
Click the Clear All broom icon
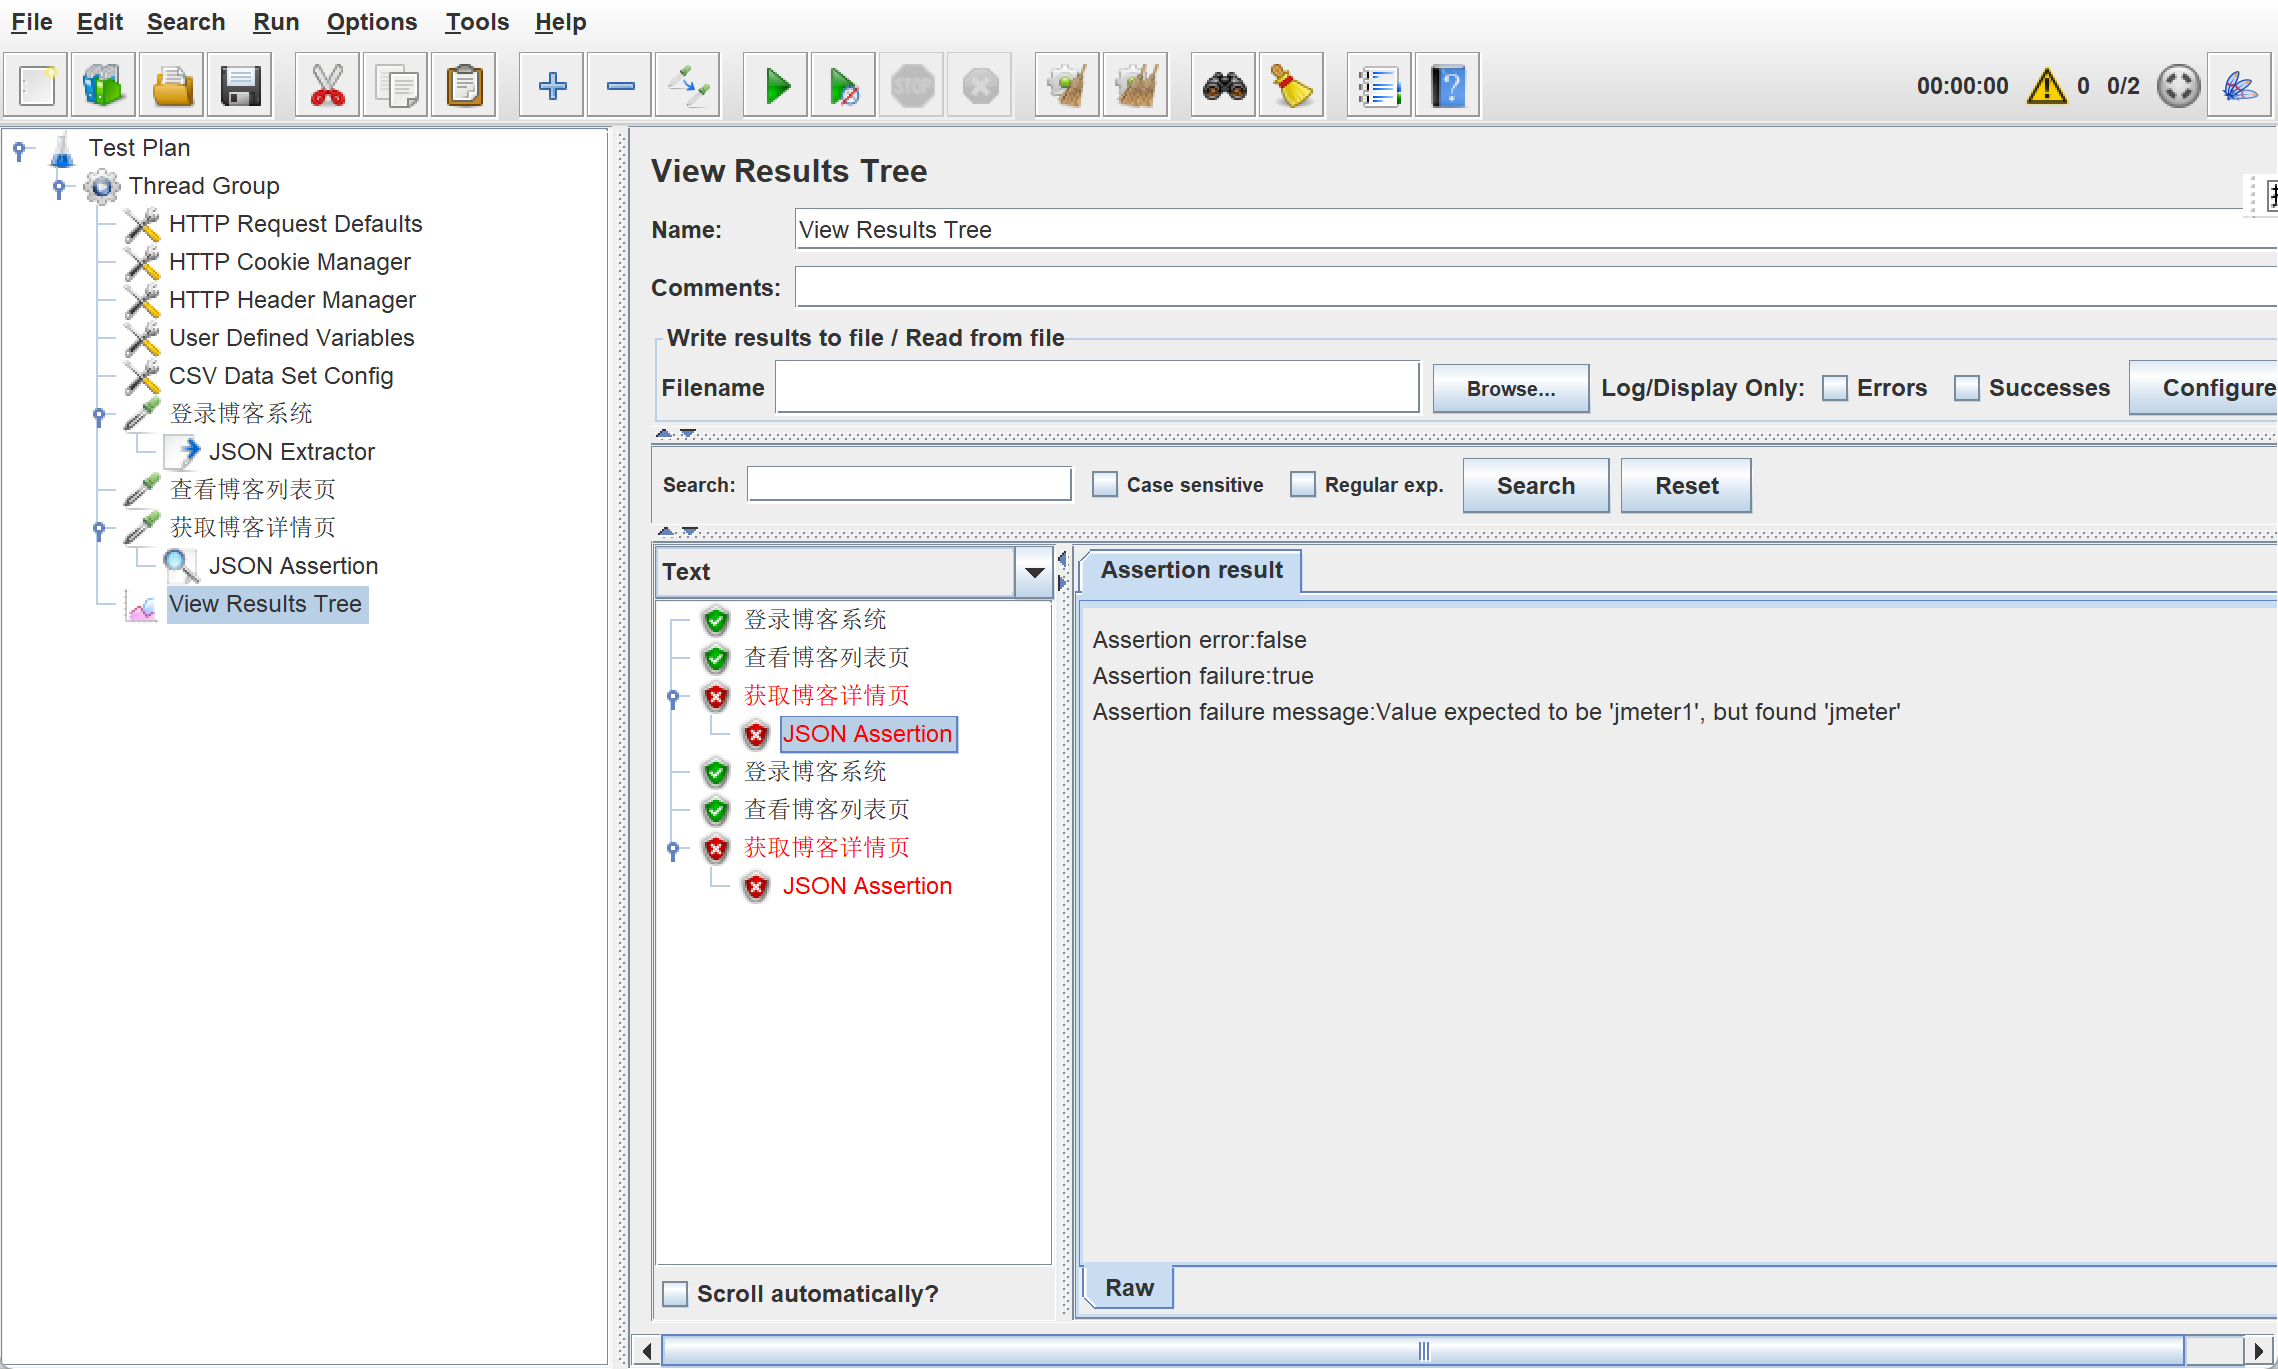click(1135, 86)
